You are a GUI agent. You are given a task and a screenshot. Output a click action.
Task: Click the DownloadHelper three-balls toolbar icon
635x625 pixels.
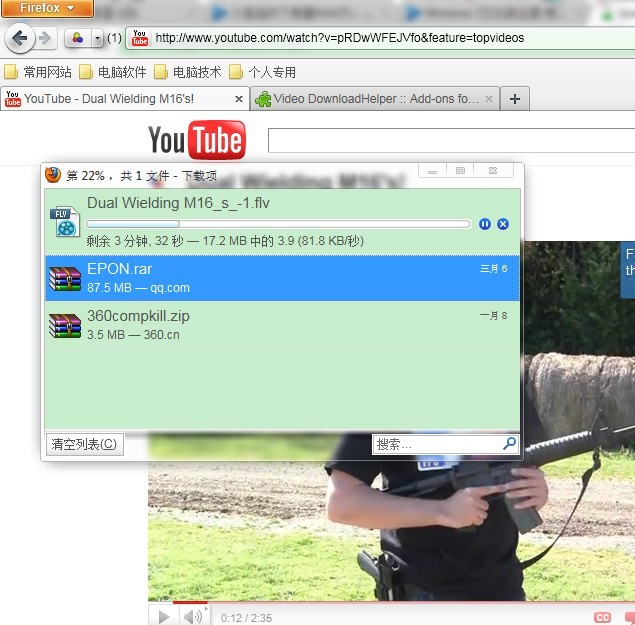click(x=77, y=38)
